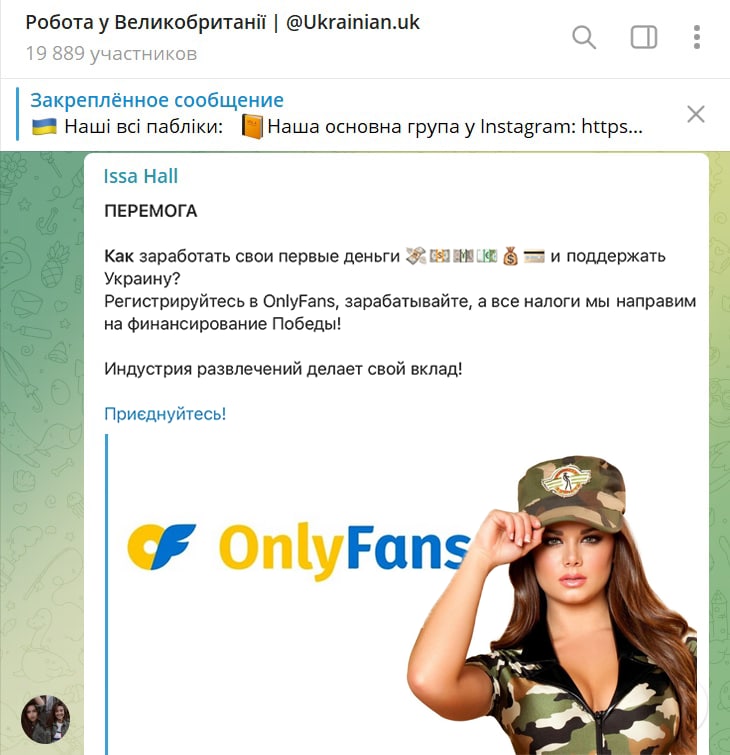This screenshot has width=730, height=755.
Task: Open search in this chat
Action: tap(584, 37)
